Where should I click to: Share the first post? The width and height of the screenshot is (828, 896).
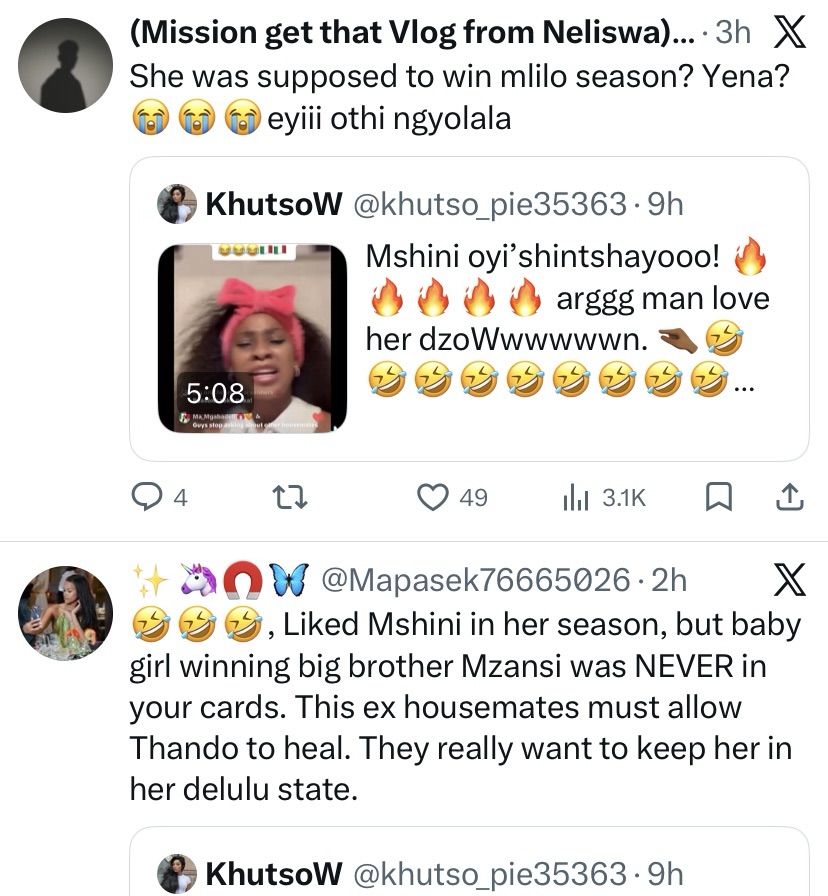click(788, 497)
